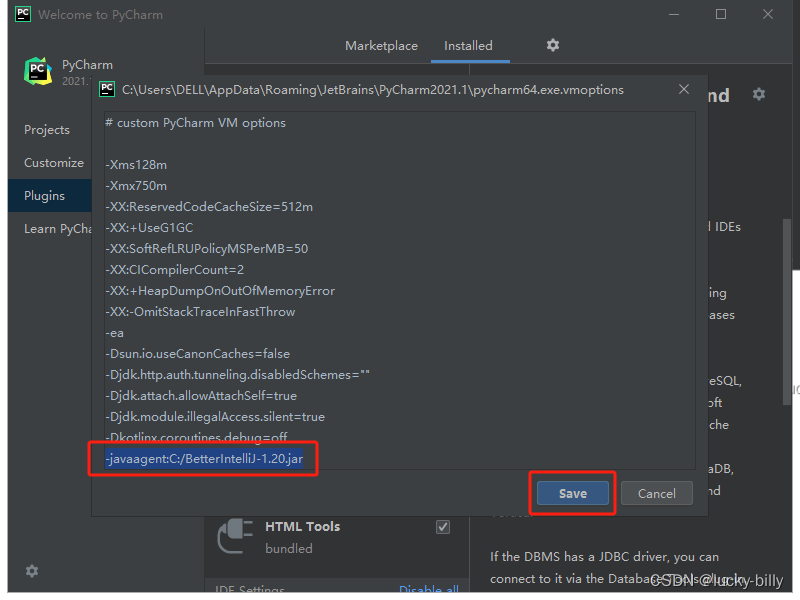Click the -Xmx750m line
The width and height of the screenshot is (800, 600).
pyautogui.click(x=136, y=186)
